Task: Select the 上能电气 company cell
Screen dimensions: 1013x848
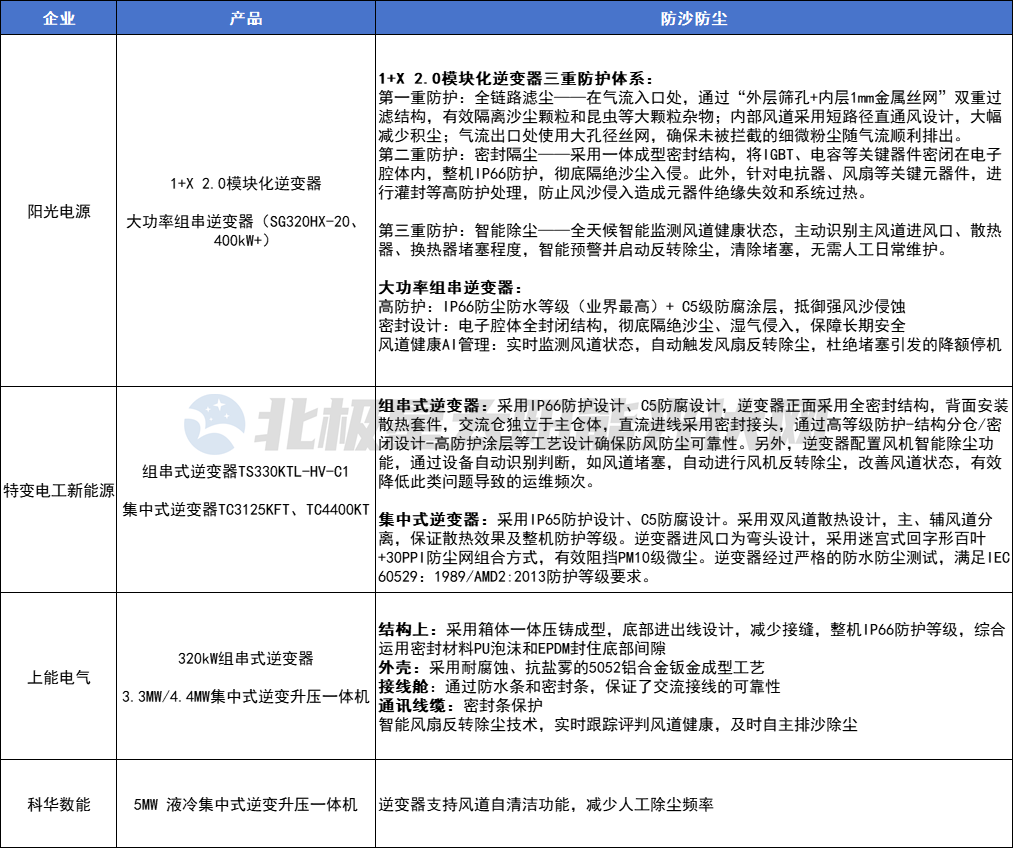Action: coord(58,677)
